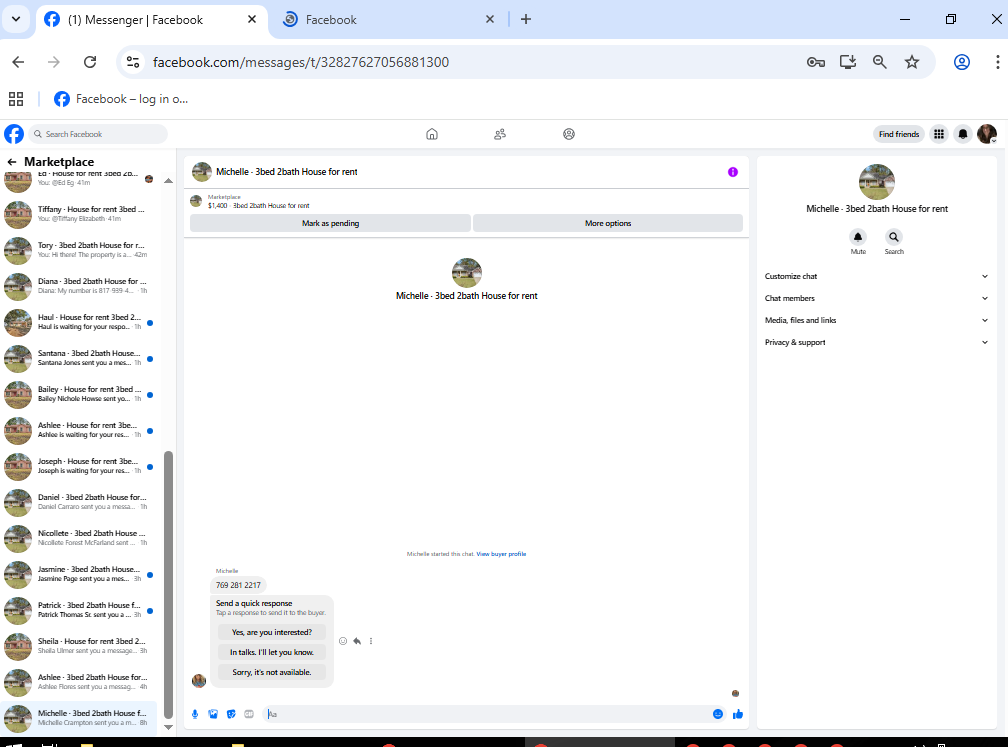Open Joseph house for rent conversation
The height and width of the screenshot is (747, 1008).
point(78,466)
